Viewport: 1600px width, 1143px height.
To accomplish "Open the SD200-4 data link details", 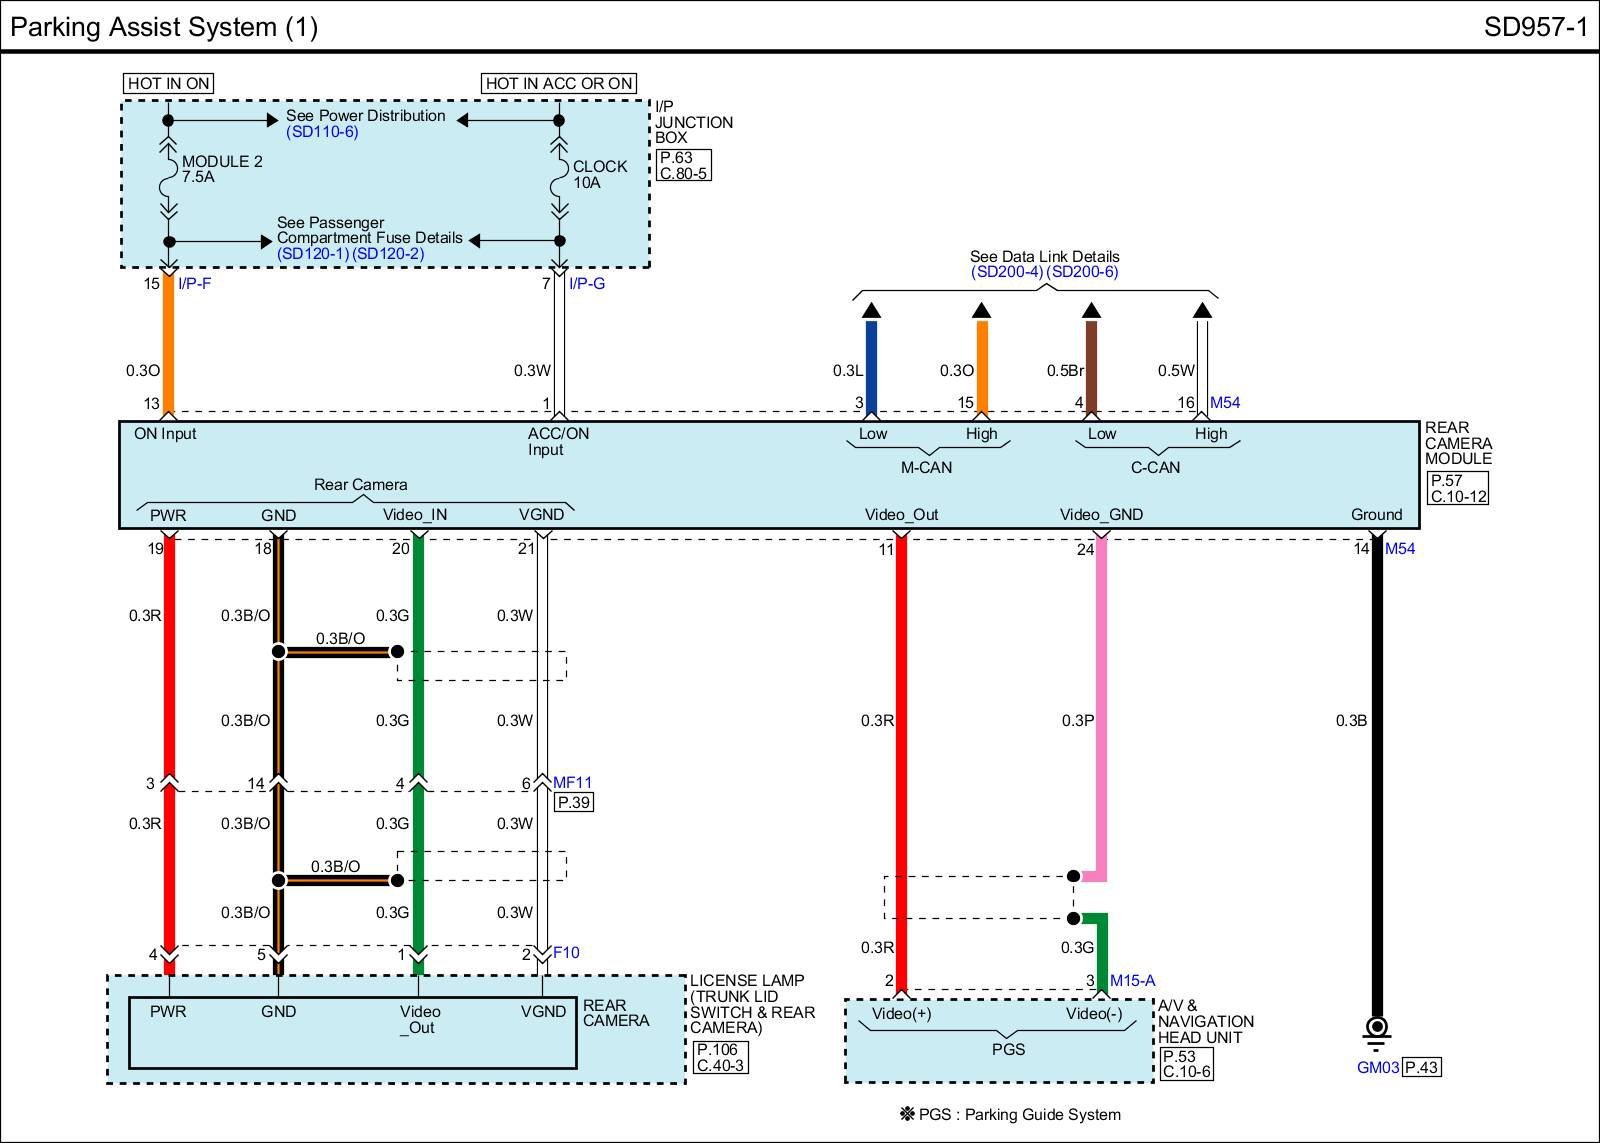I will tap(1007, 272).
